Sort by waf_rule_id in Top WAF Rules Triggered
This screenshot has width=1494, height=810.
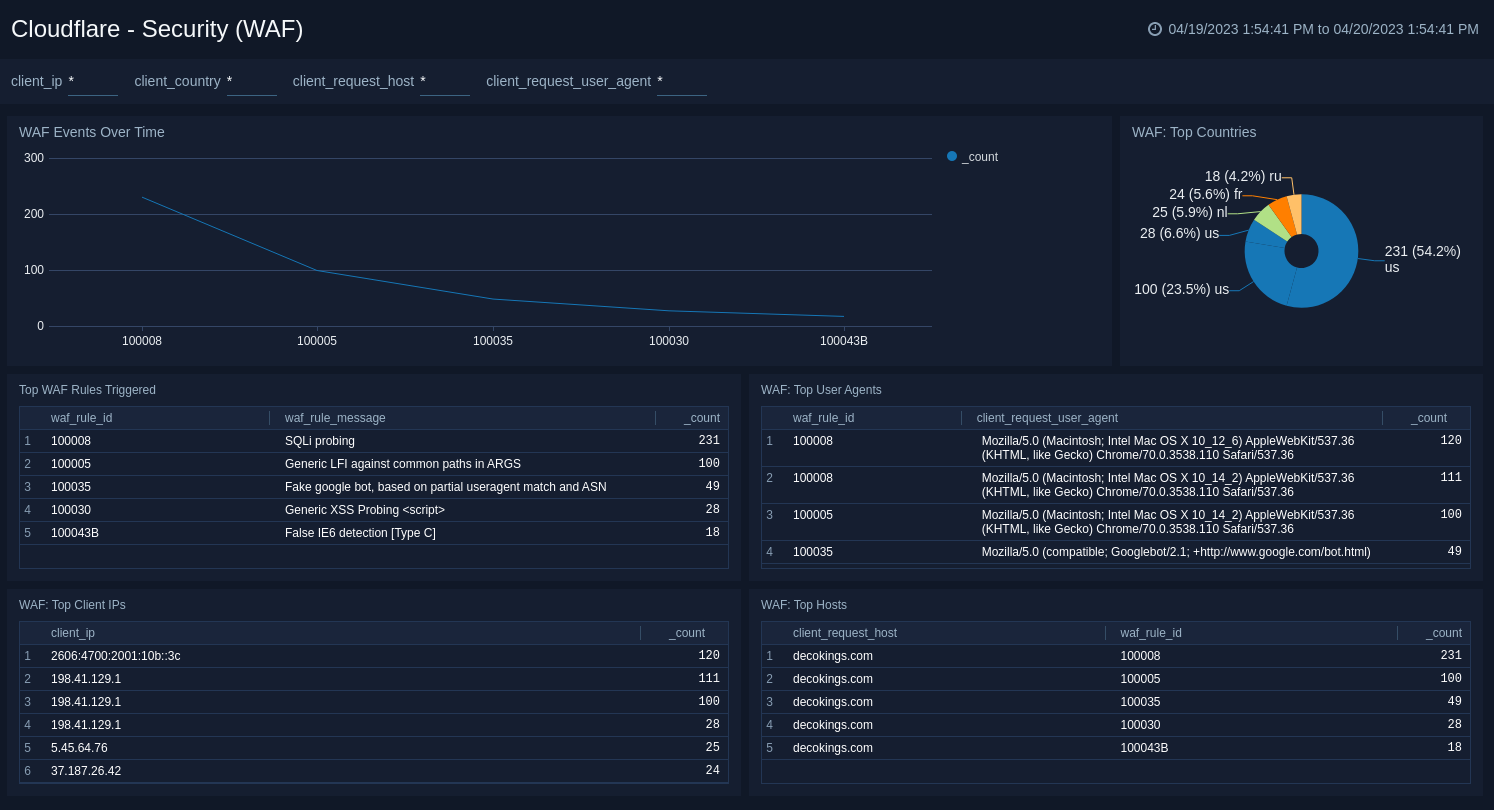tap(81, 418)
